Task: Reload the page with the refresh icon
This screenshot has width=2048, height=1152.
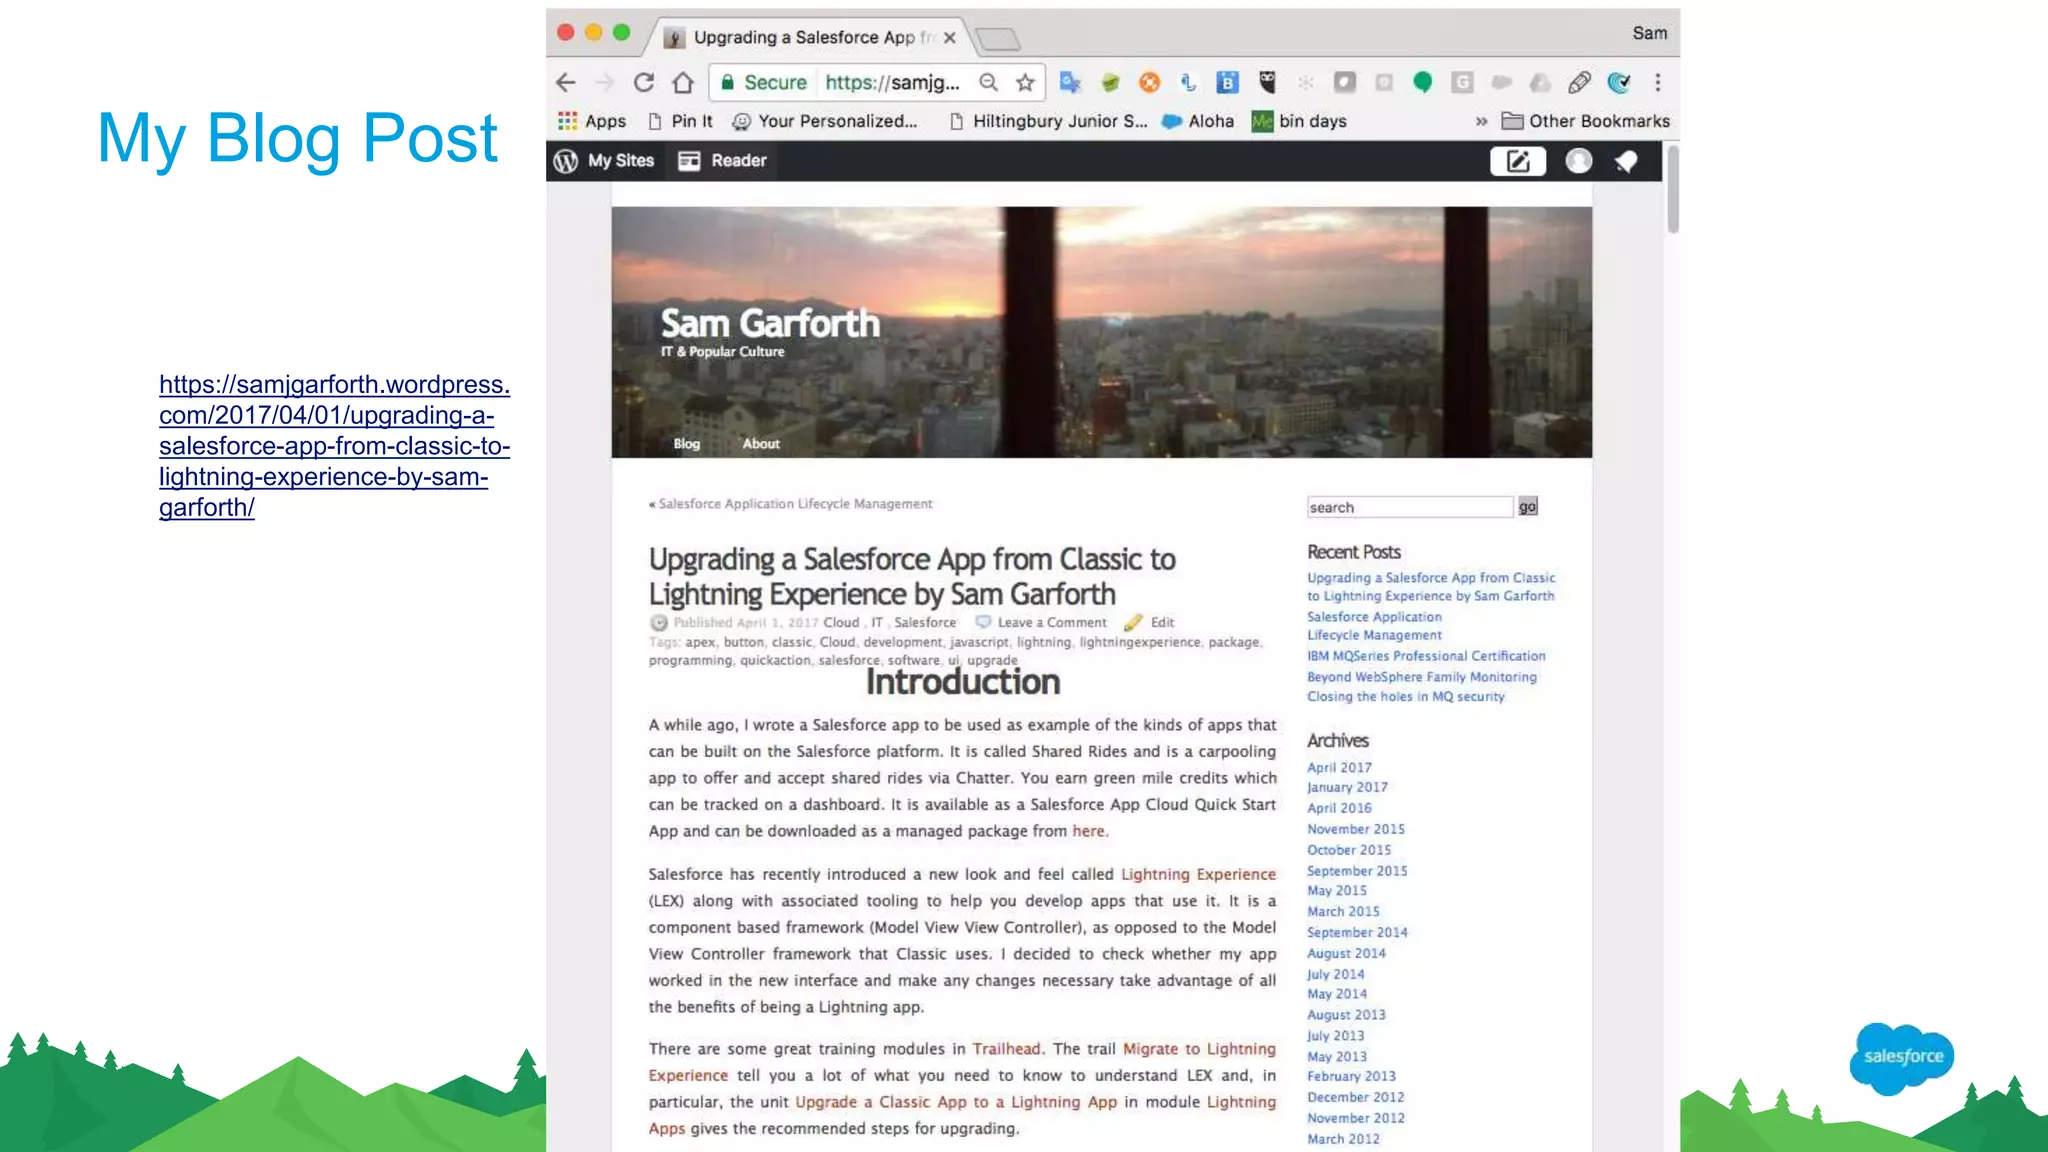Action: click(644, 83)
